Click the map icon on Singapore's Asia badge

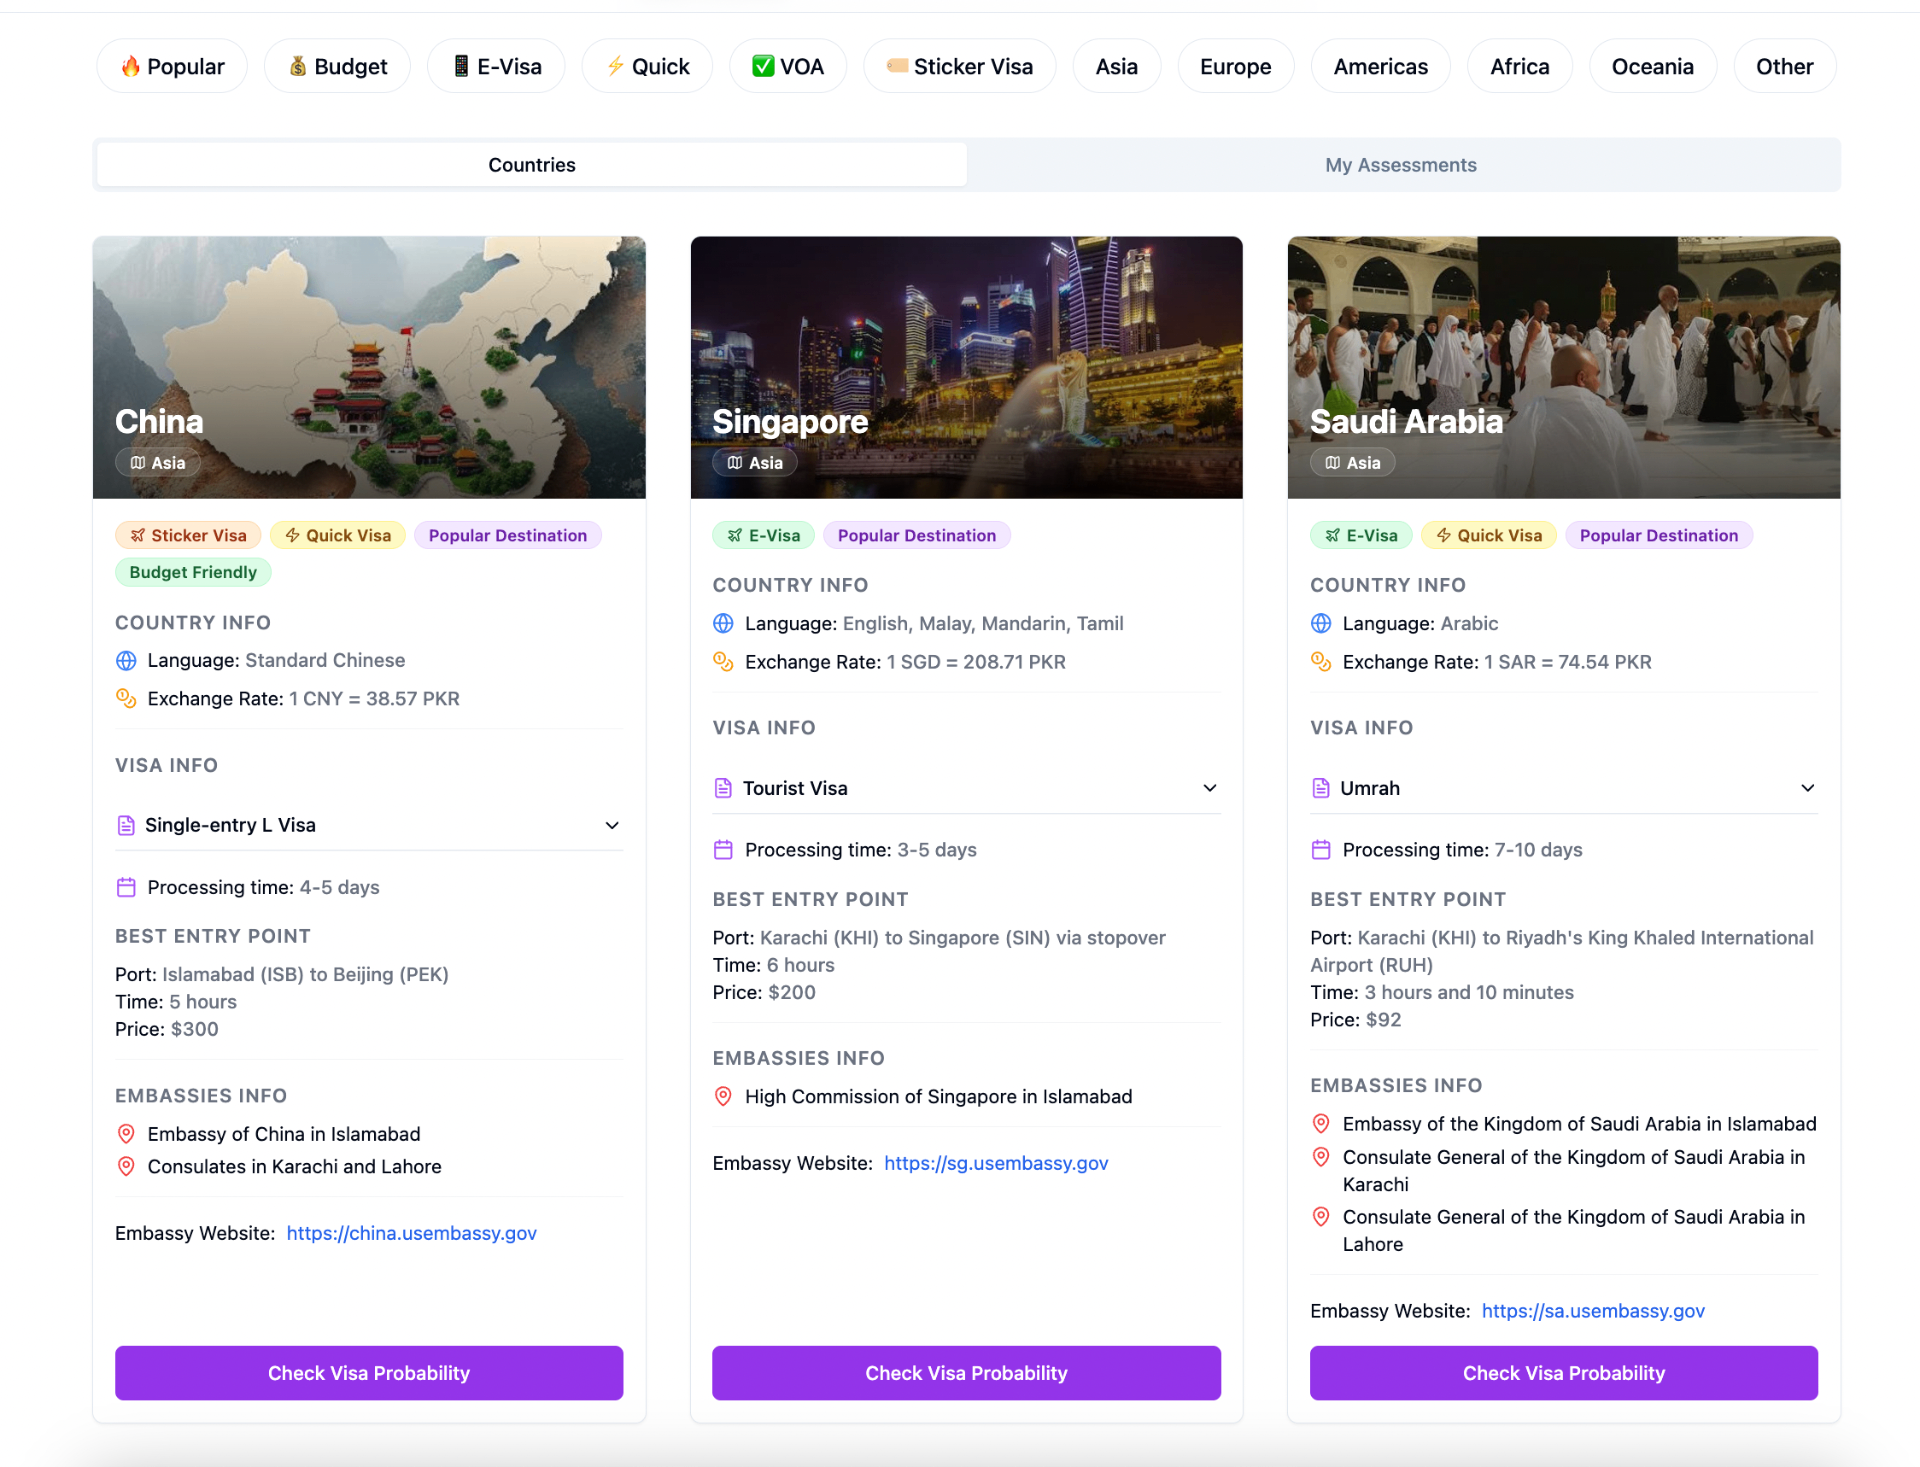tap(735, 463)
